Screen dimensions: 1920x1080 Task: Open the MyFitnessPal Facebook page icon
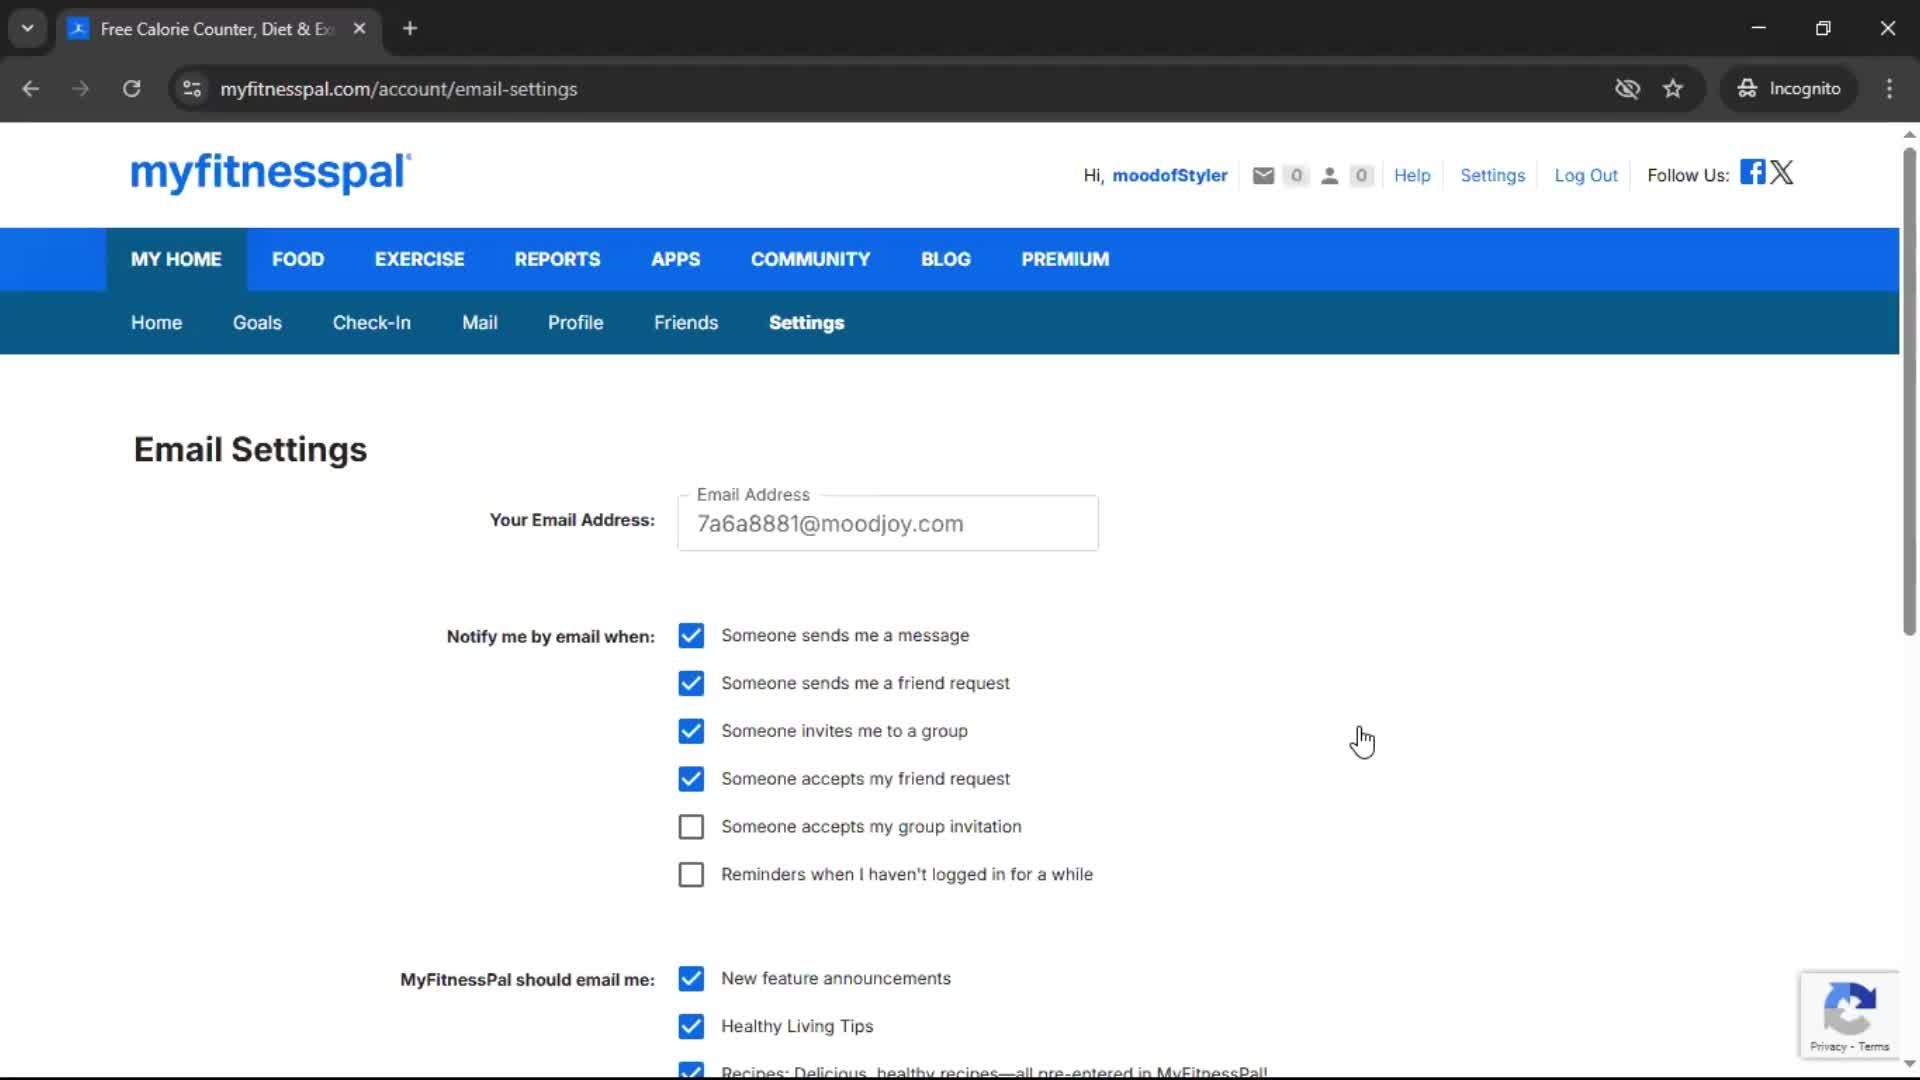[x=1752, y=172]
